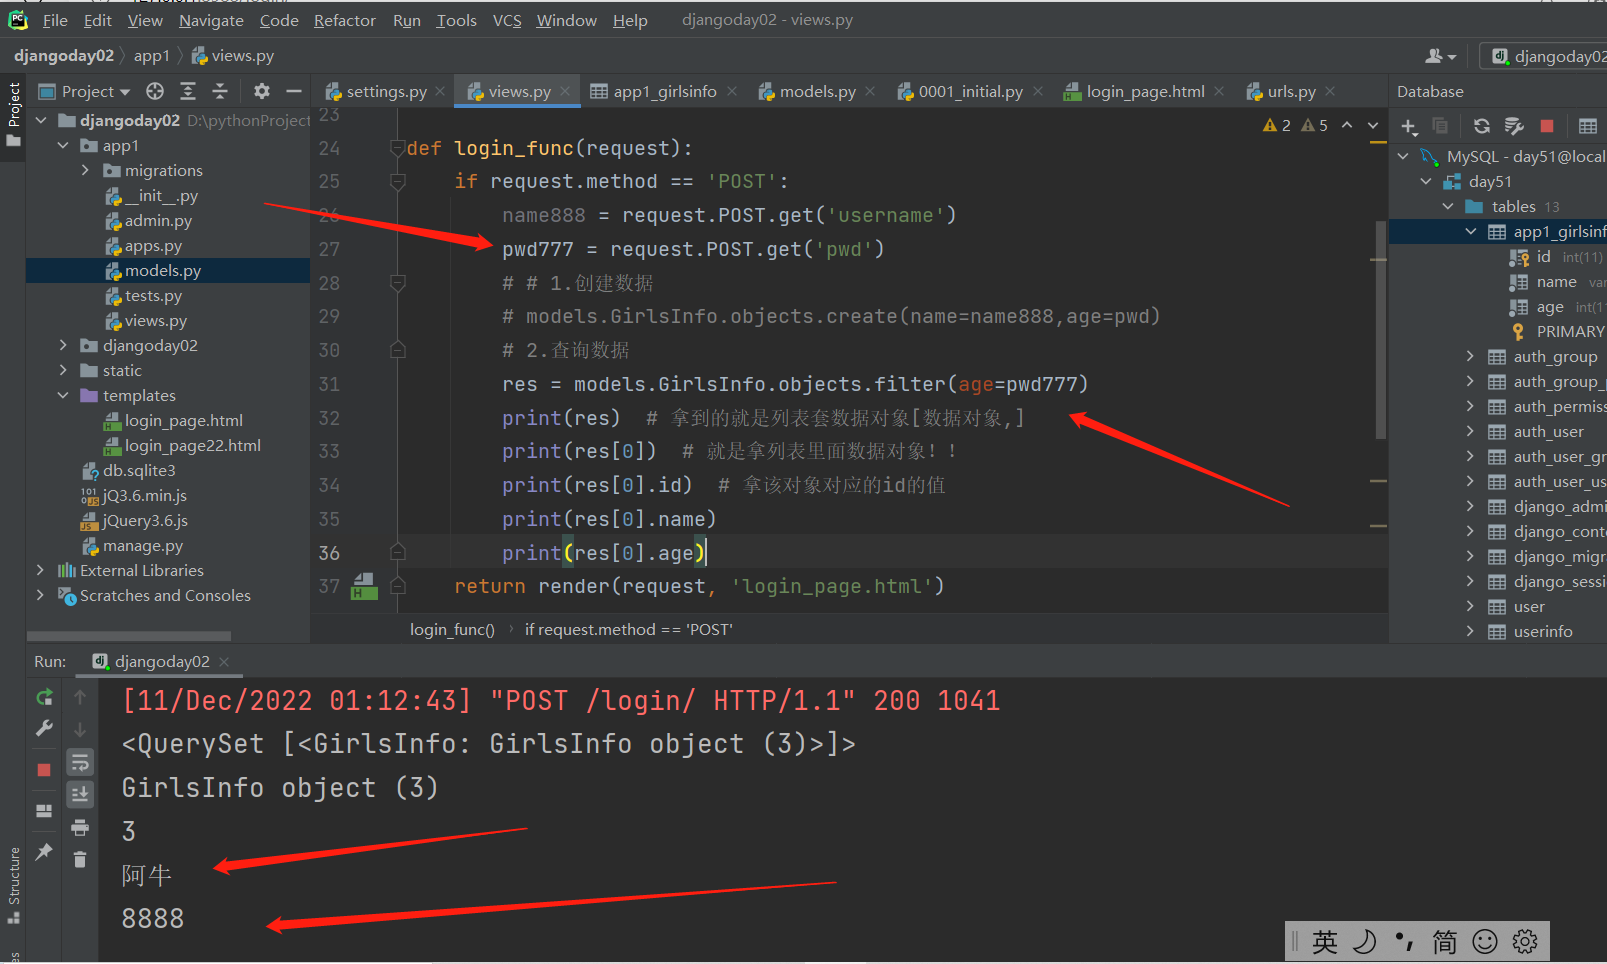This screenshot has height=964, width=1607.
Task: Stop the running djangoday02 process
Action: [x=44, y=769]
